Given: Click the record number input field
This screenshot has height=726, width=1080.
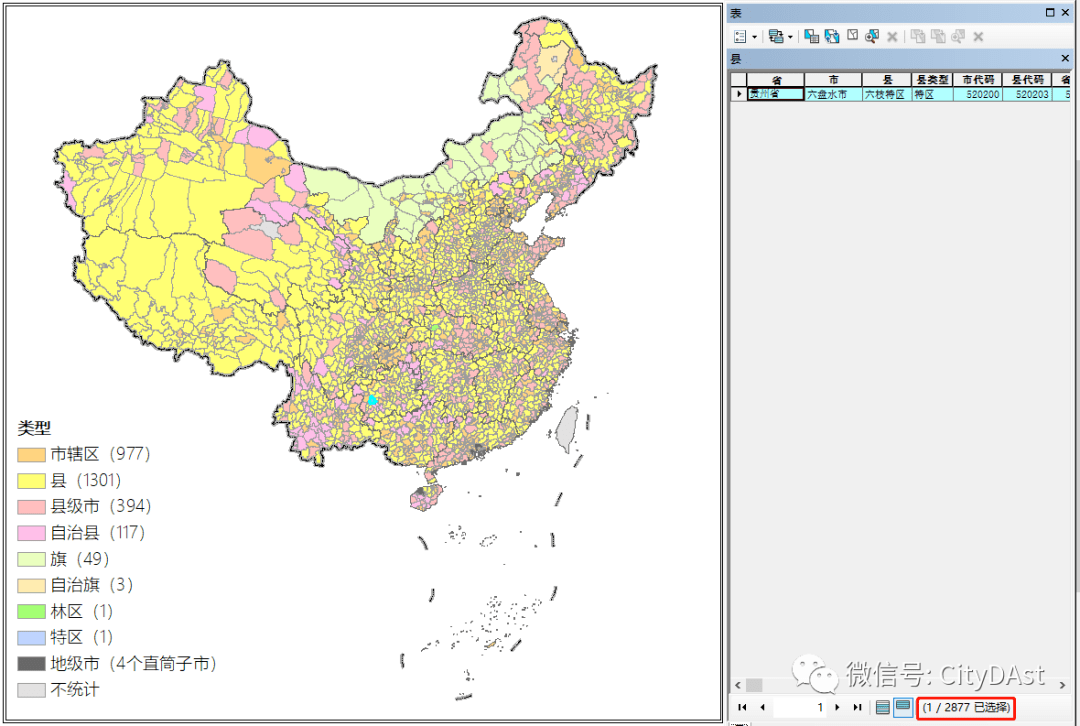Looking at the screenshot, I should pos(800,707).
